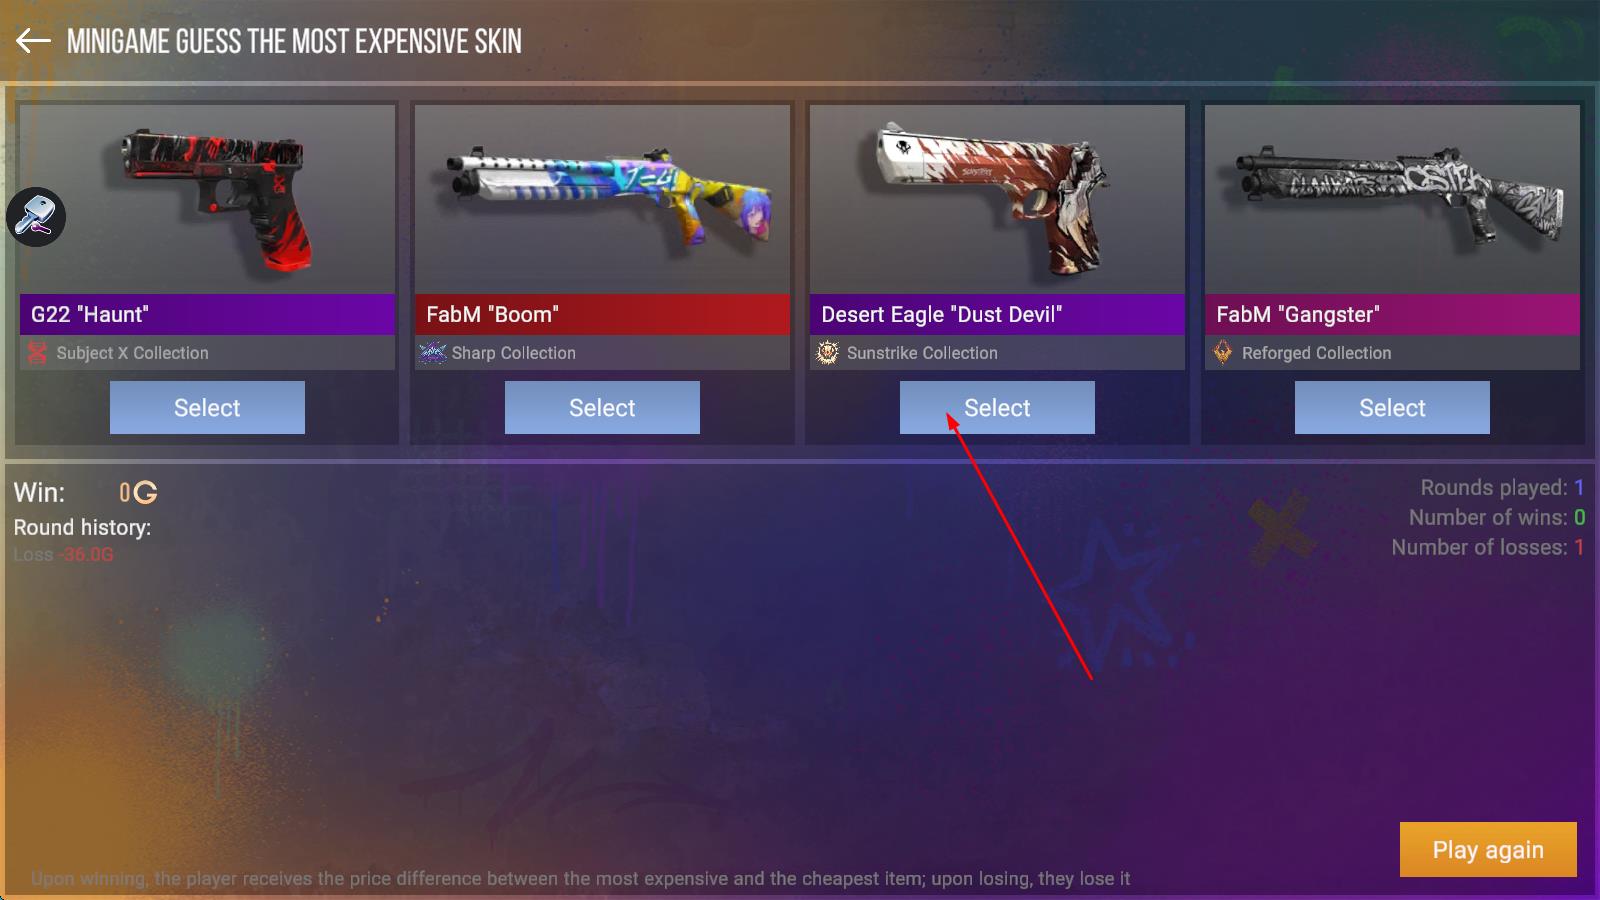The width and height of the screenshot is (1600, 900).
Task: Click the Reforged Collection emblem icon
Action: tap(1222, 353)
